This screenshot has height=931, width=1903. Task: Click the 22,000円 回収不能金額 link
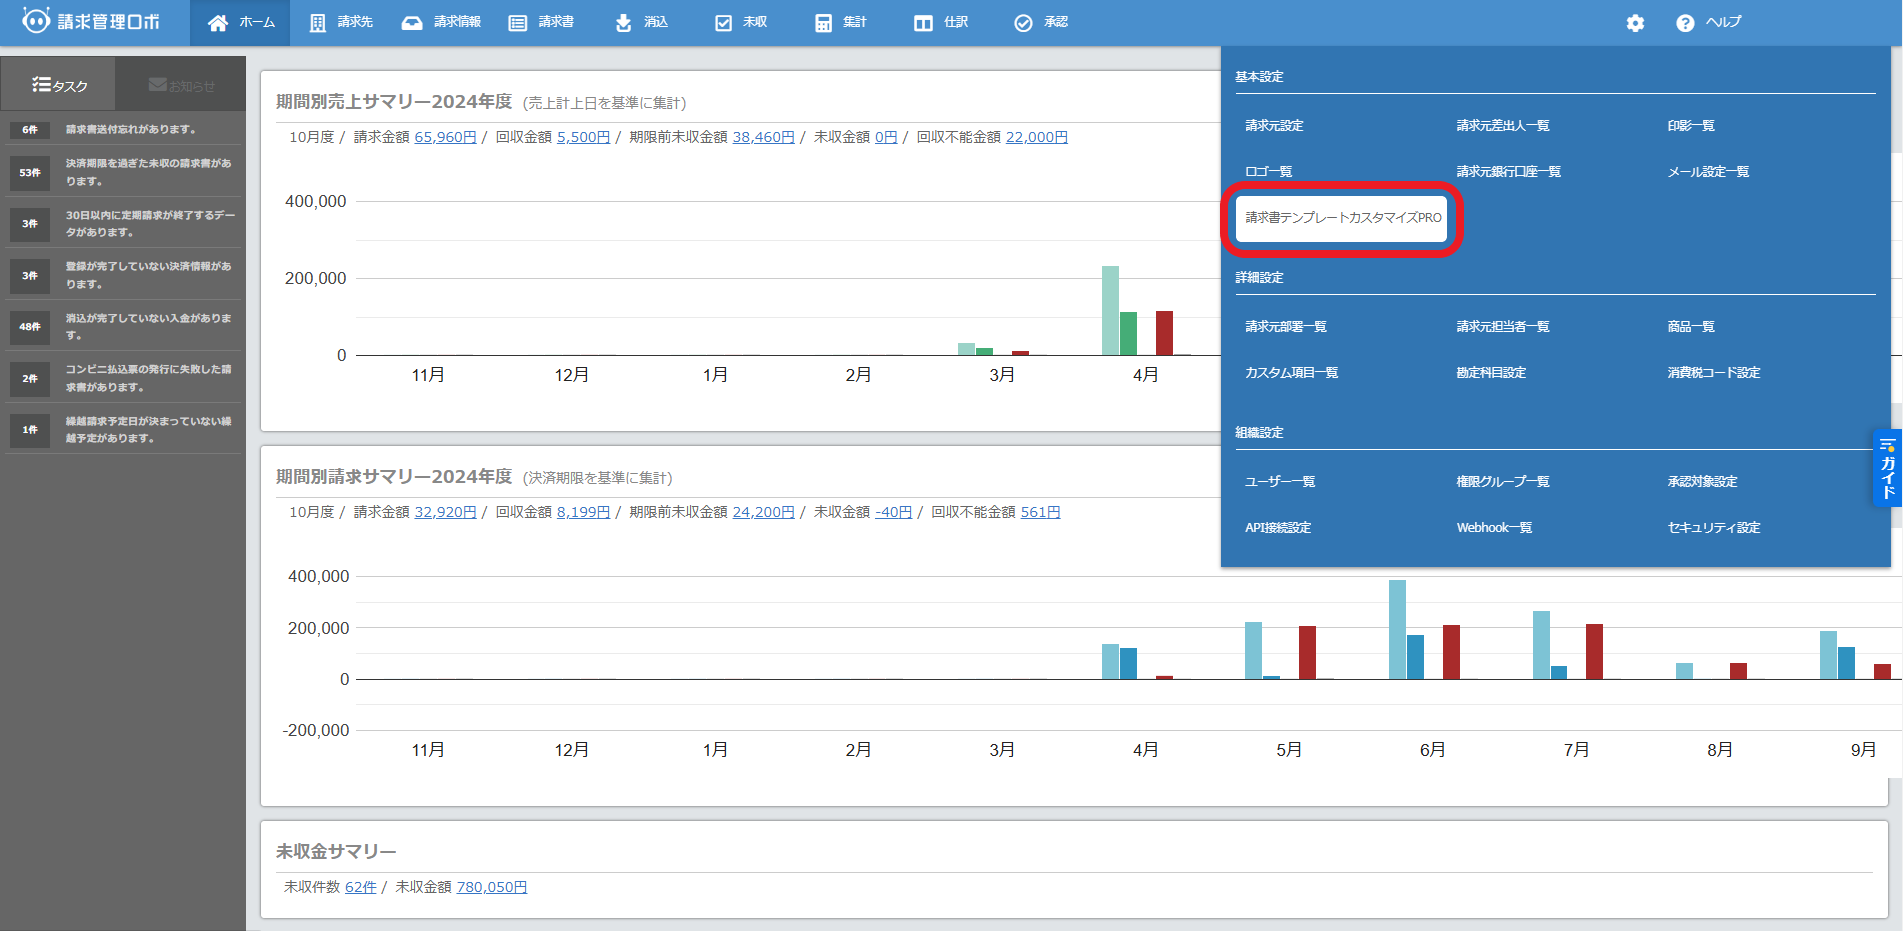tap(1036, 137)
